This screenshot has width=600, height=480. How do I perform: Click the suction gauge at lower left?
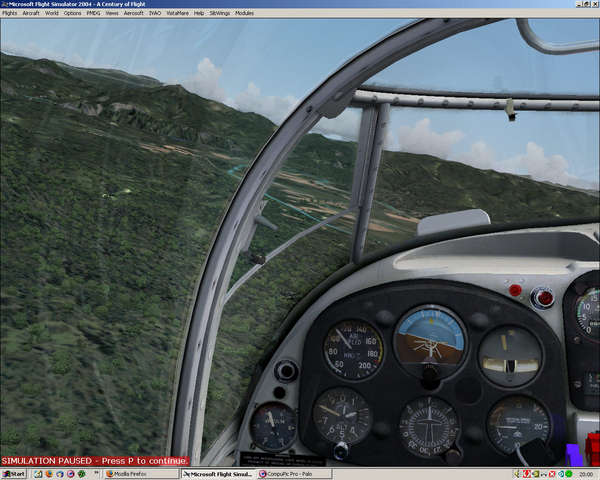point(272,426)
